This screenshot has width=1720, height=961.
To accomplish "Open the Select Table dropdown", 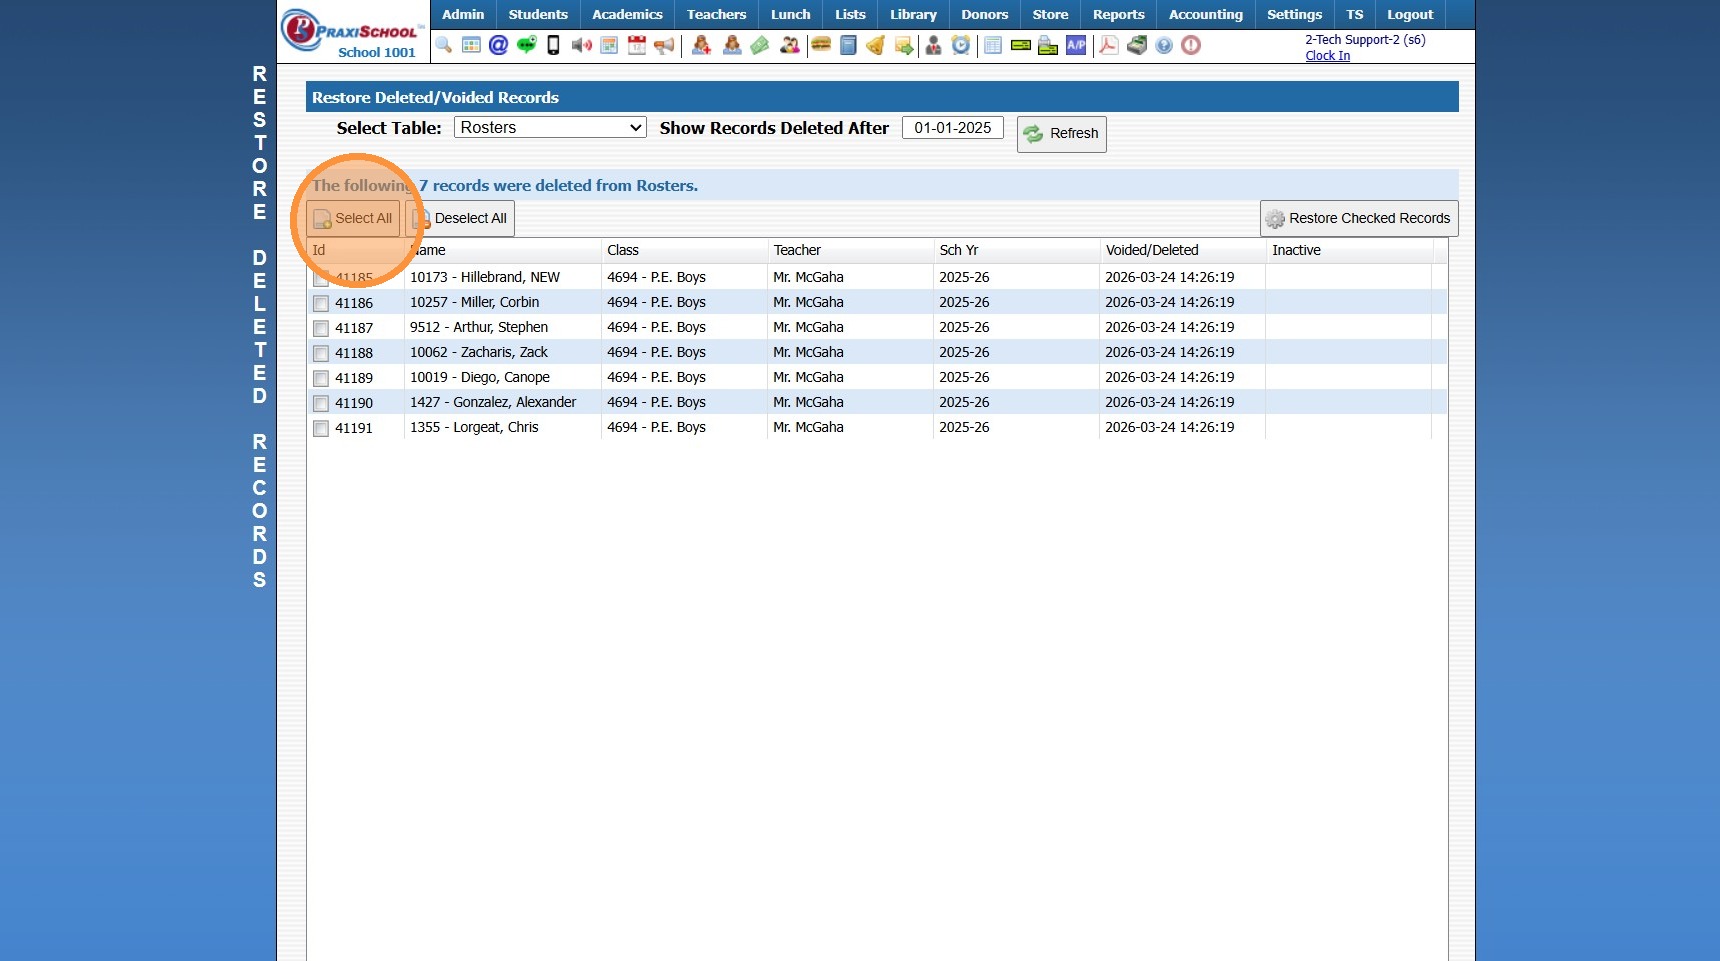I will 550,128.
